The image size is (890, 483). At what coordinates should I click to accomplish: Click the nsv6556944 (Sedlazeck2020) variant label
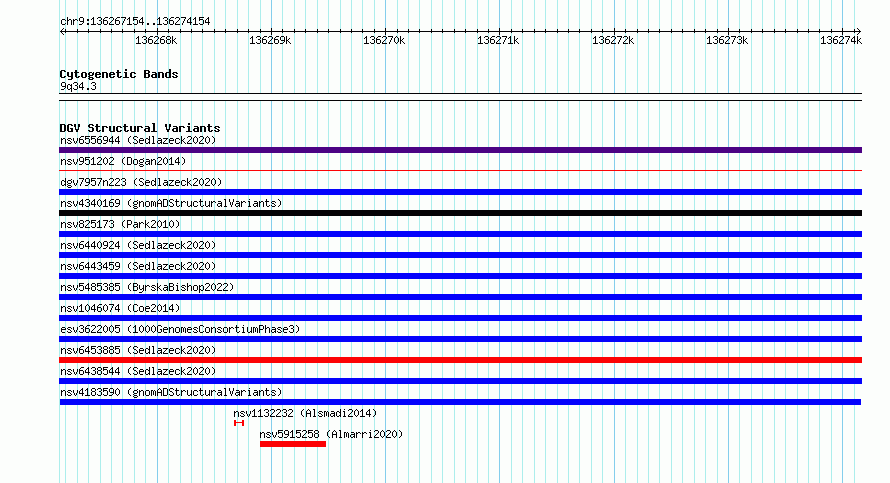click(x=138, y=140)
